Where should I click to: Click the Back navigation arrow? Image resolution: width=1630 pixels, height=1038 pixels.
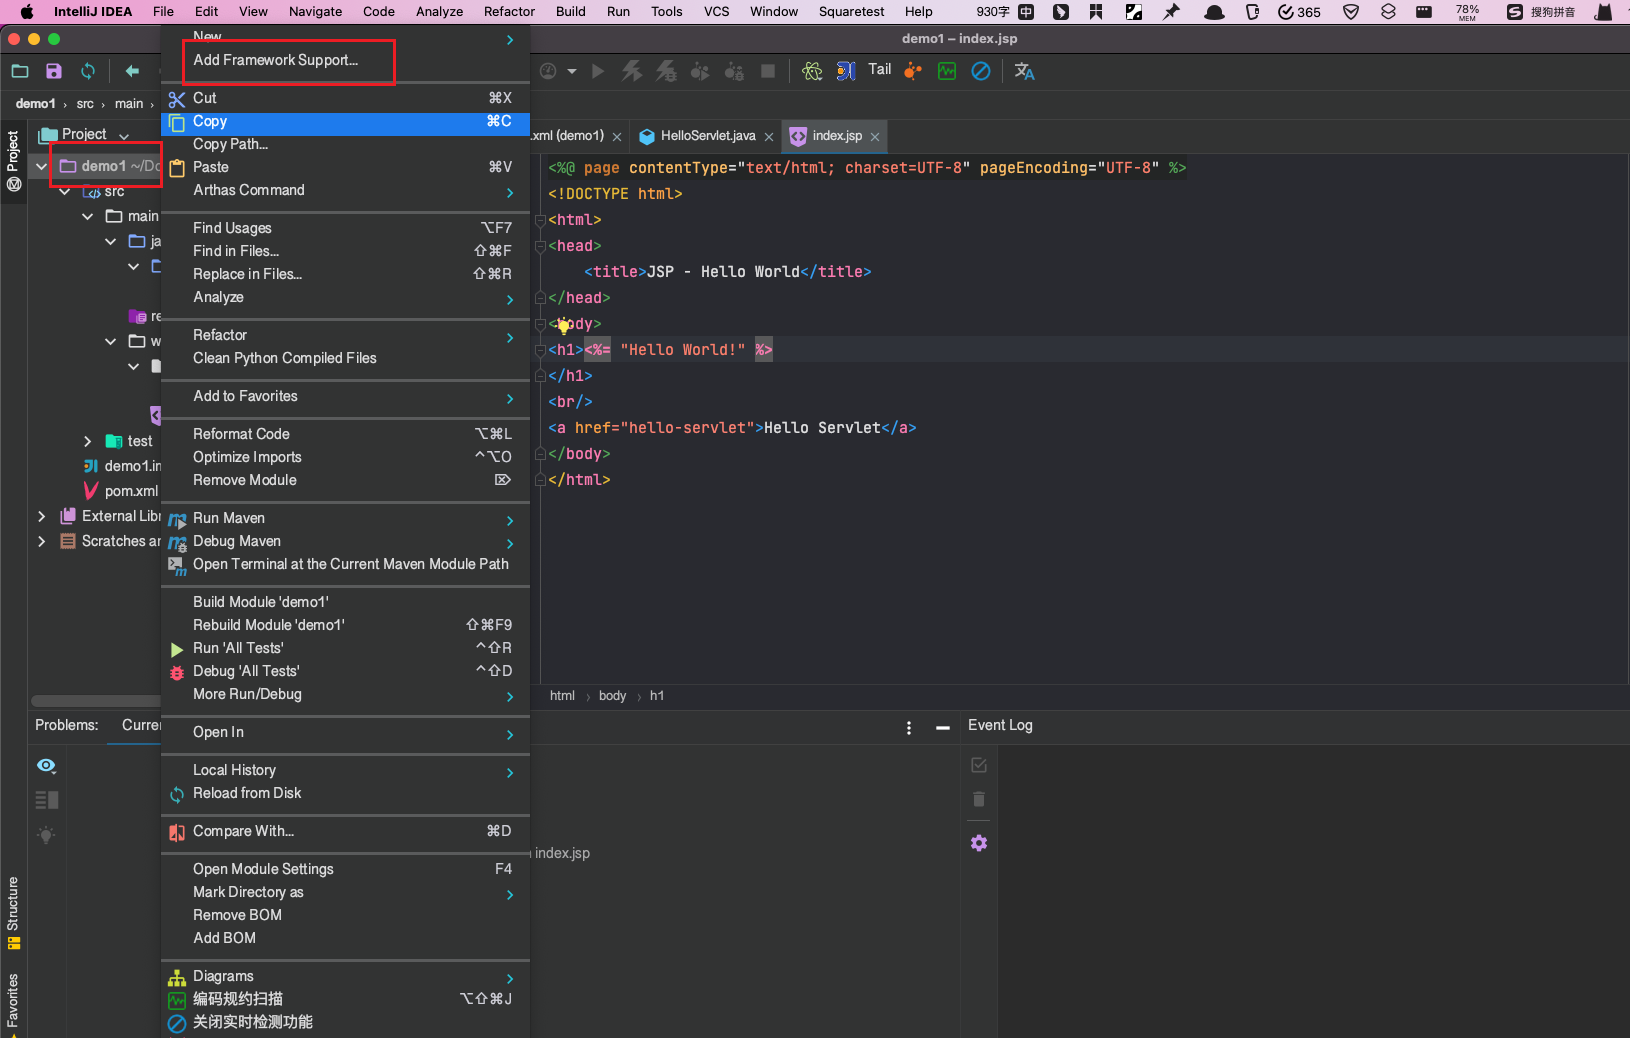(132, 71)
